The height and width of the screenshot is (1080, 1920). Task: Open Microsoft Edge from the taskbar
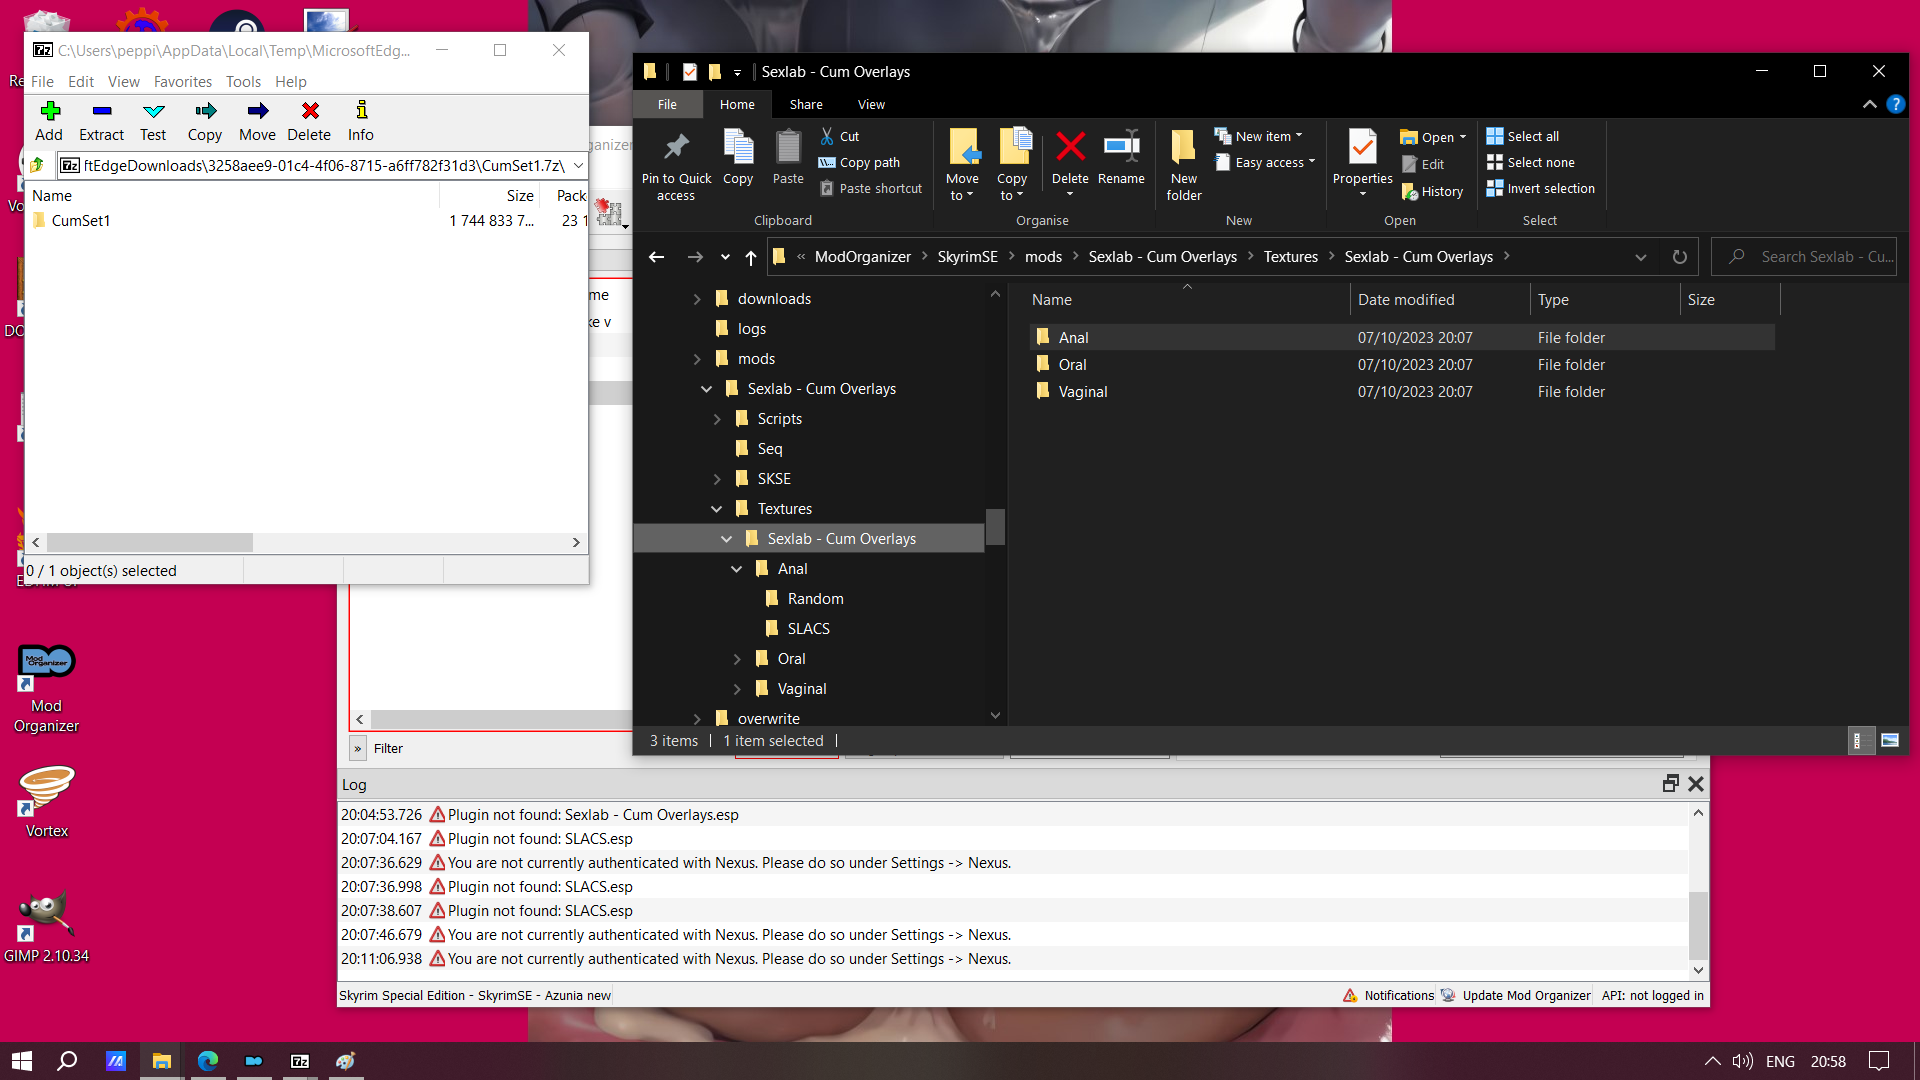(208, 1061)
